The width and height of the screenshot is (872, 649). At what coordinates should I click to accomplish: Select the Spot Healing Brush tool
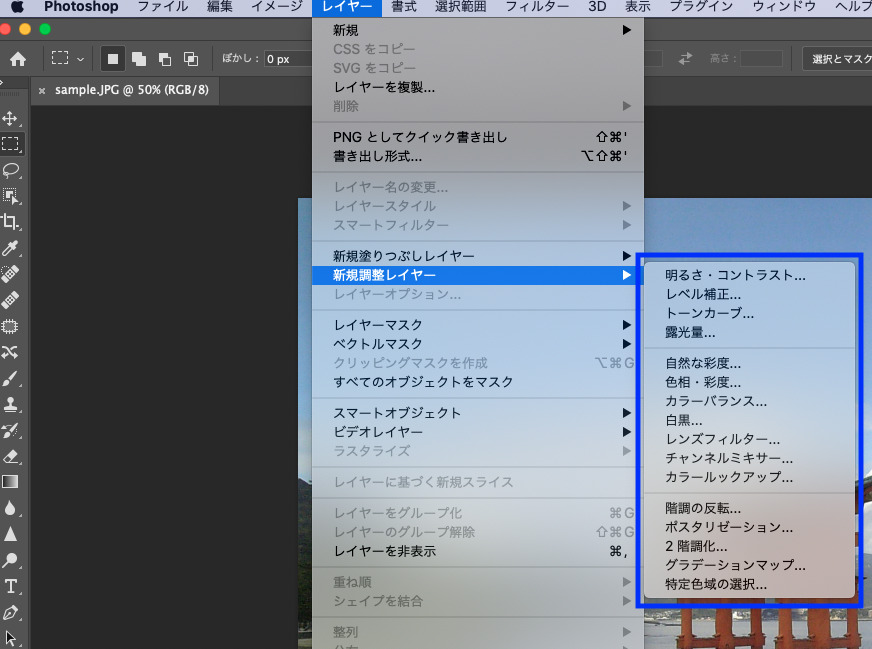pos(10,274)
